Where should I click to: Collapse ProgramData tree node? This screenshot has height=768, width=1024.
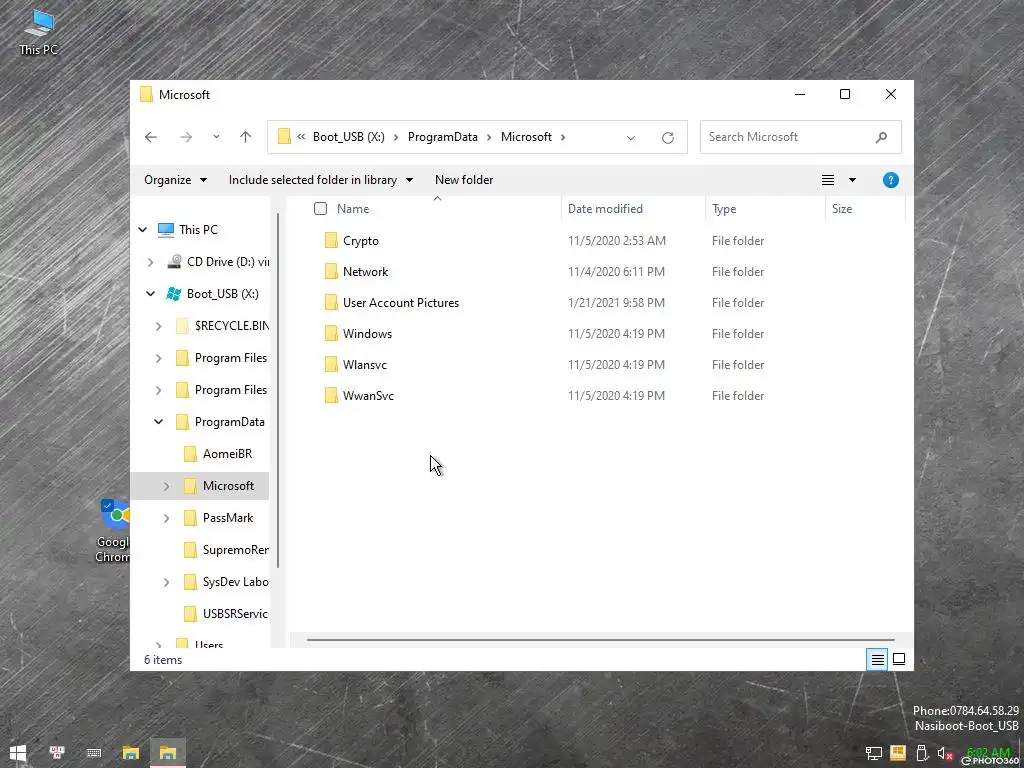[x=158, y=422]
